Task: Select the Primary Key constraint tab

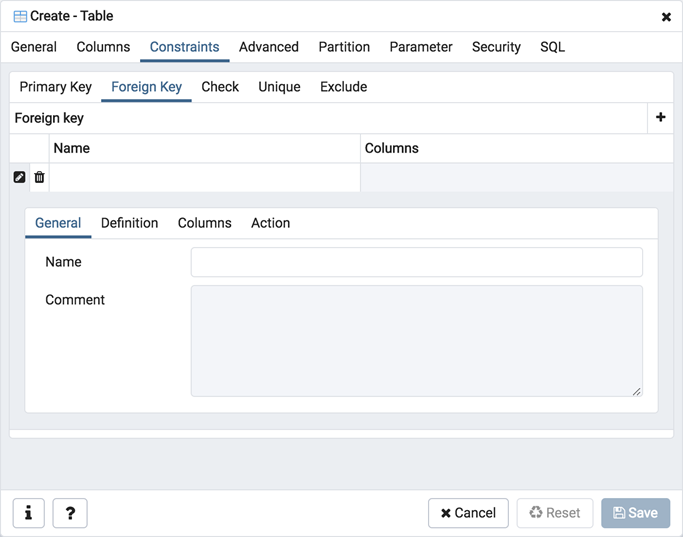Action: [56, 87]
